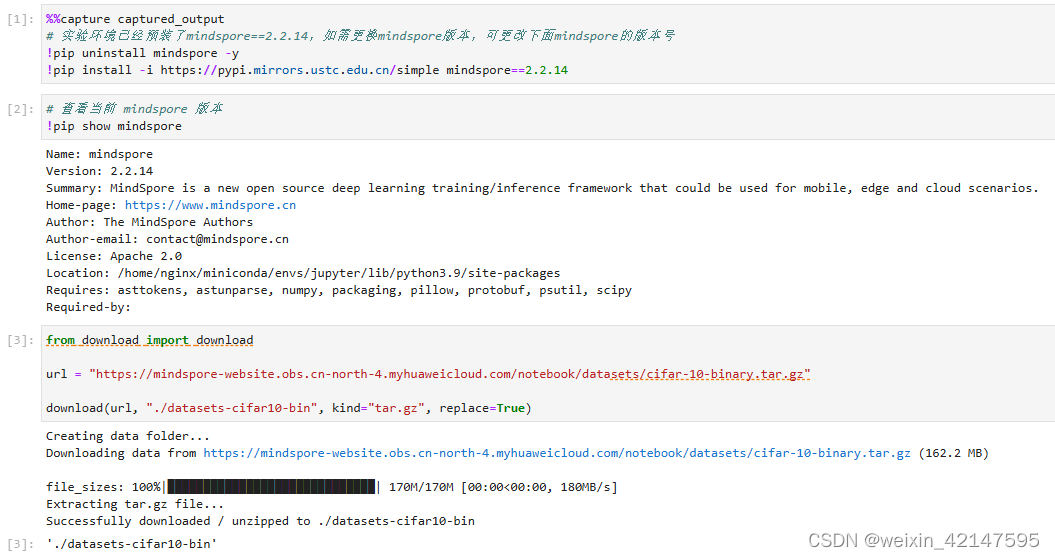1055x559 pixels.
Task: Click the 'Summary: MindSpore is a new' line
Action: [542, 188]
